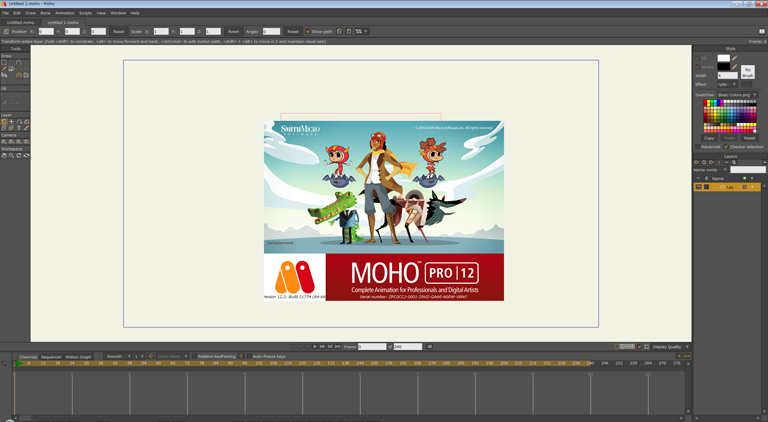The image size is (768, 422).
Task: Switch to the Motion Graph timeline tab
Action: (x=78, y=357)
